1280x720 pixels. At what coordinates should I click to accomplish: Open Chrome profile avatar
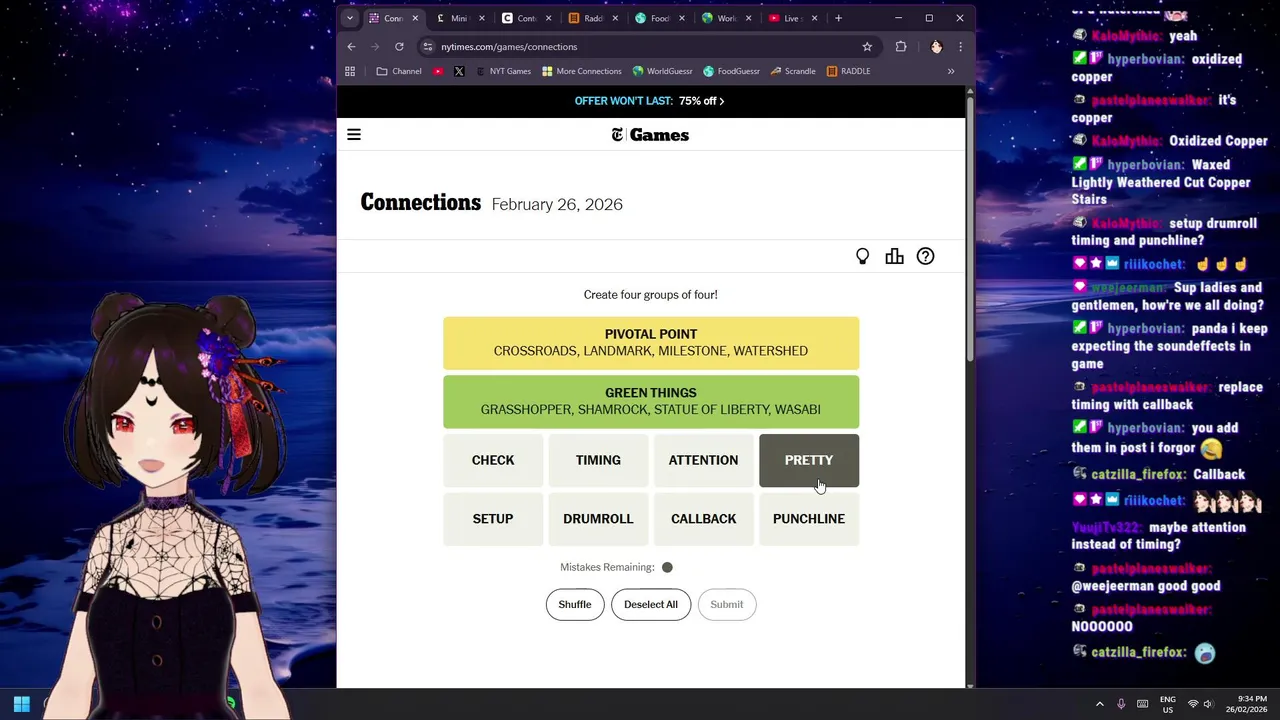936,47
